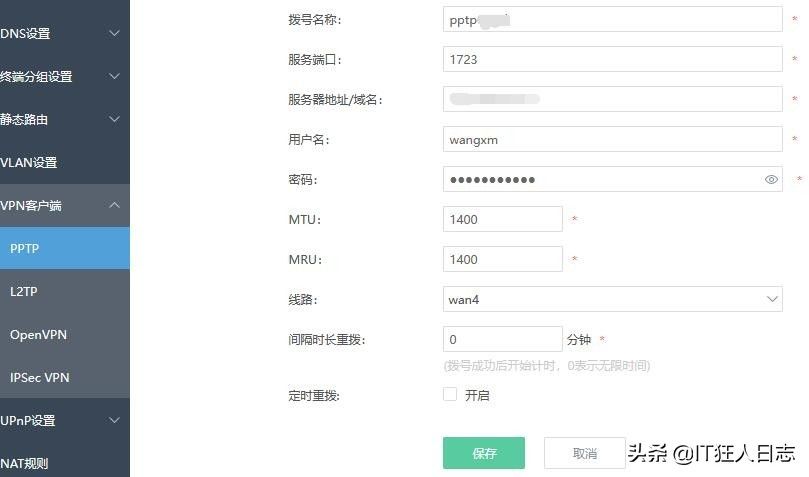Click the 保存 save button
809x477 pixels.
pyautogui.click(x=484, y=453)
